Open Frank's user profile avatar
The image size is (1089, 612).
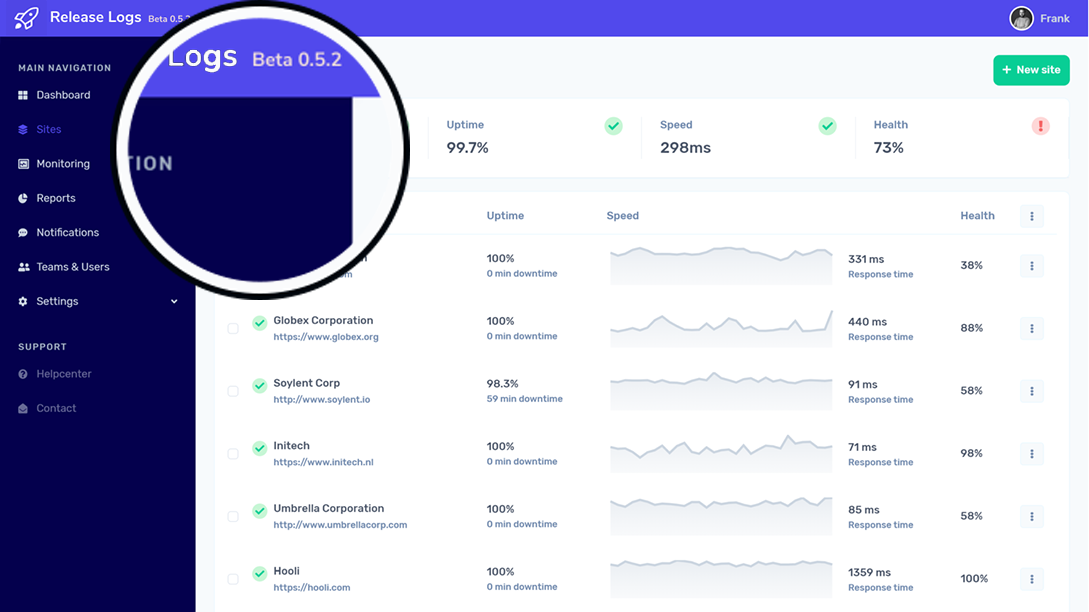pyautogui.click(x=1021, y=18)
